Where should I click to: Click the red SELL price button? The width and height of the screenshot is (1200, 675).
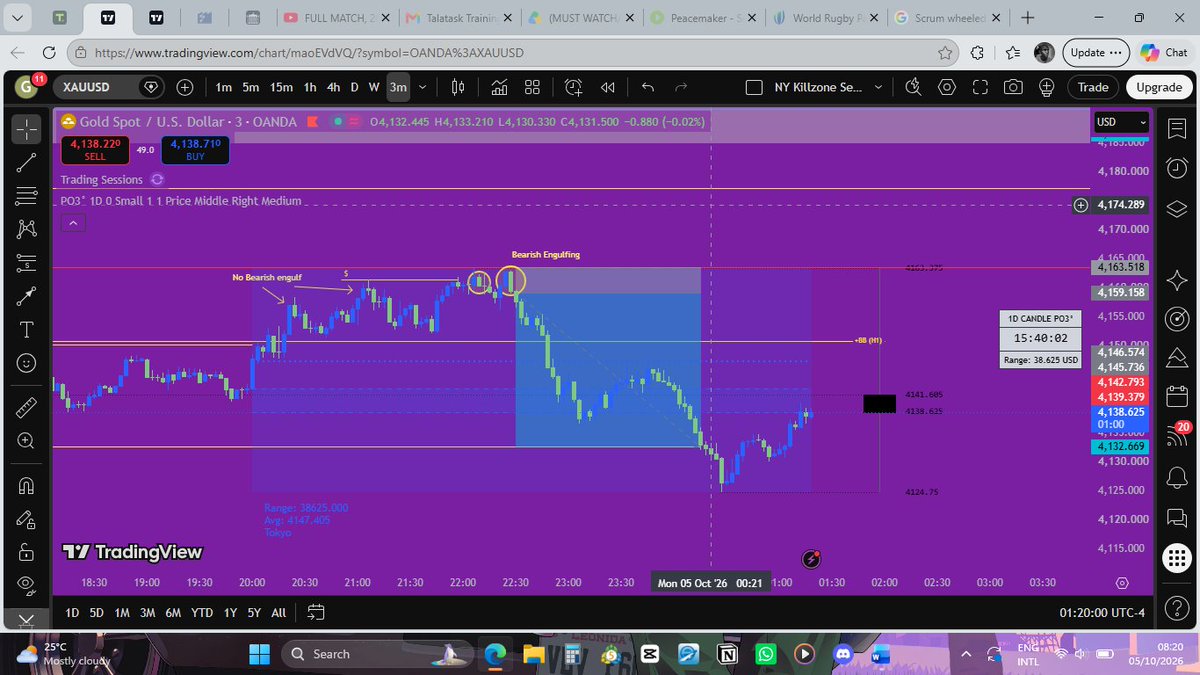pos(93,150)
